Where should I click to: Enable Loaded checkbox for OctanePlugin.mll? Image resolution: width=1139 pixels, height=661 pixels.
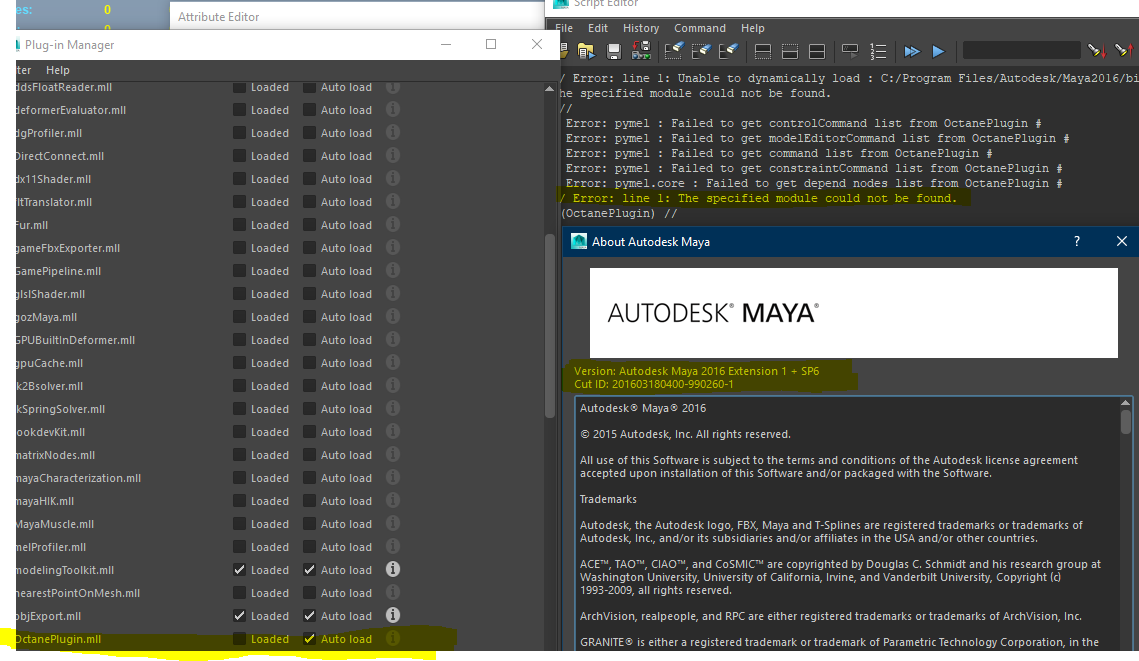239,639
